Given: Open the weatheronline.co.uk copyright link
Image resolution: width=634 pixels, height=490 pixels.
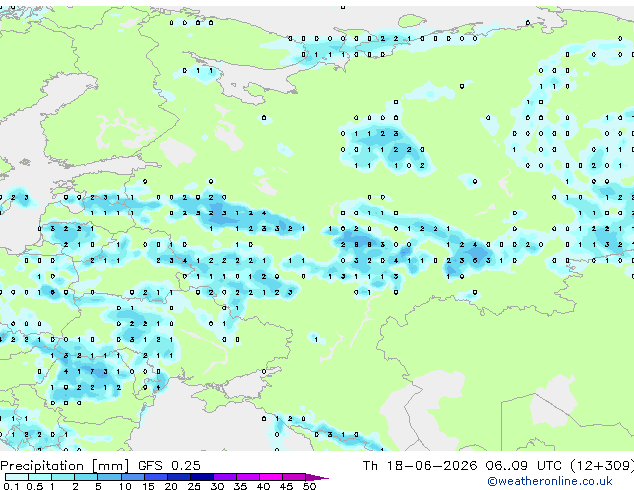Looking at the screenshot, I should click(550, 481).
